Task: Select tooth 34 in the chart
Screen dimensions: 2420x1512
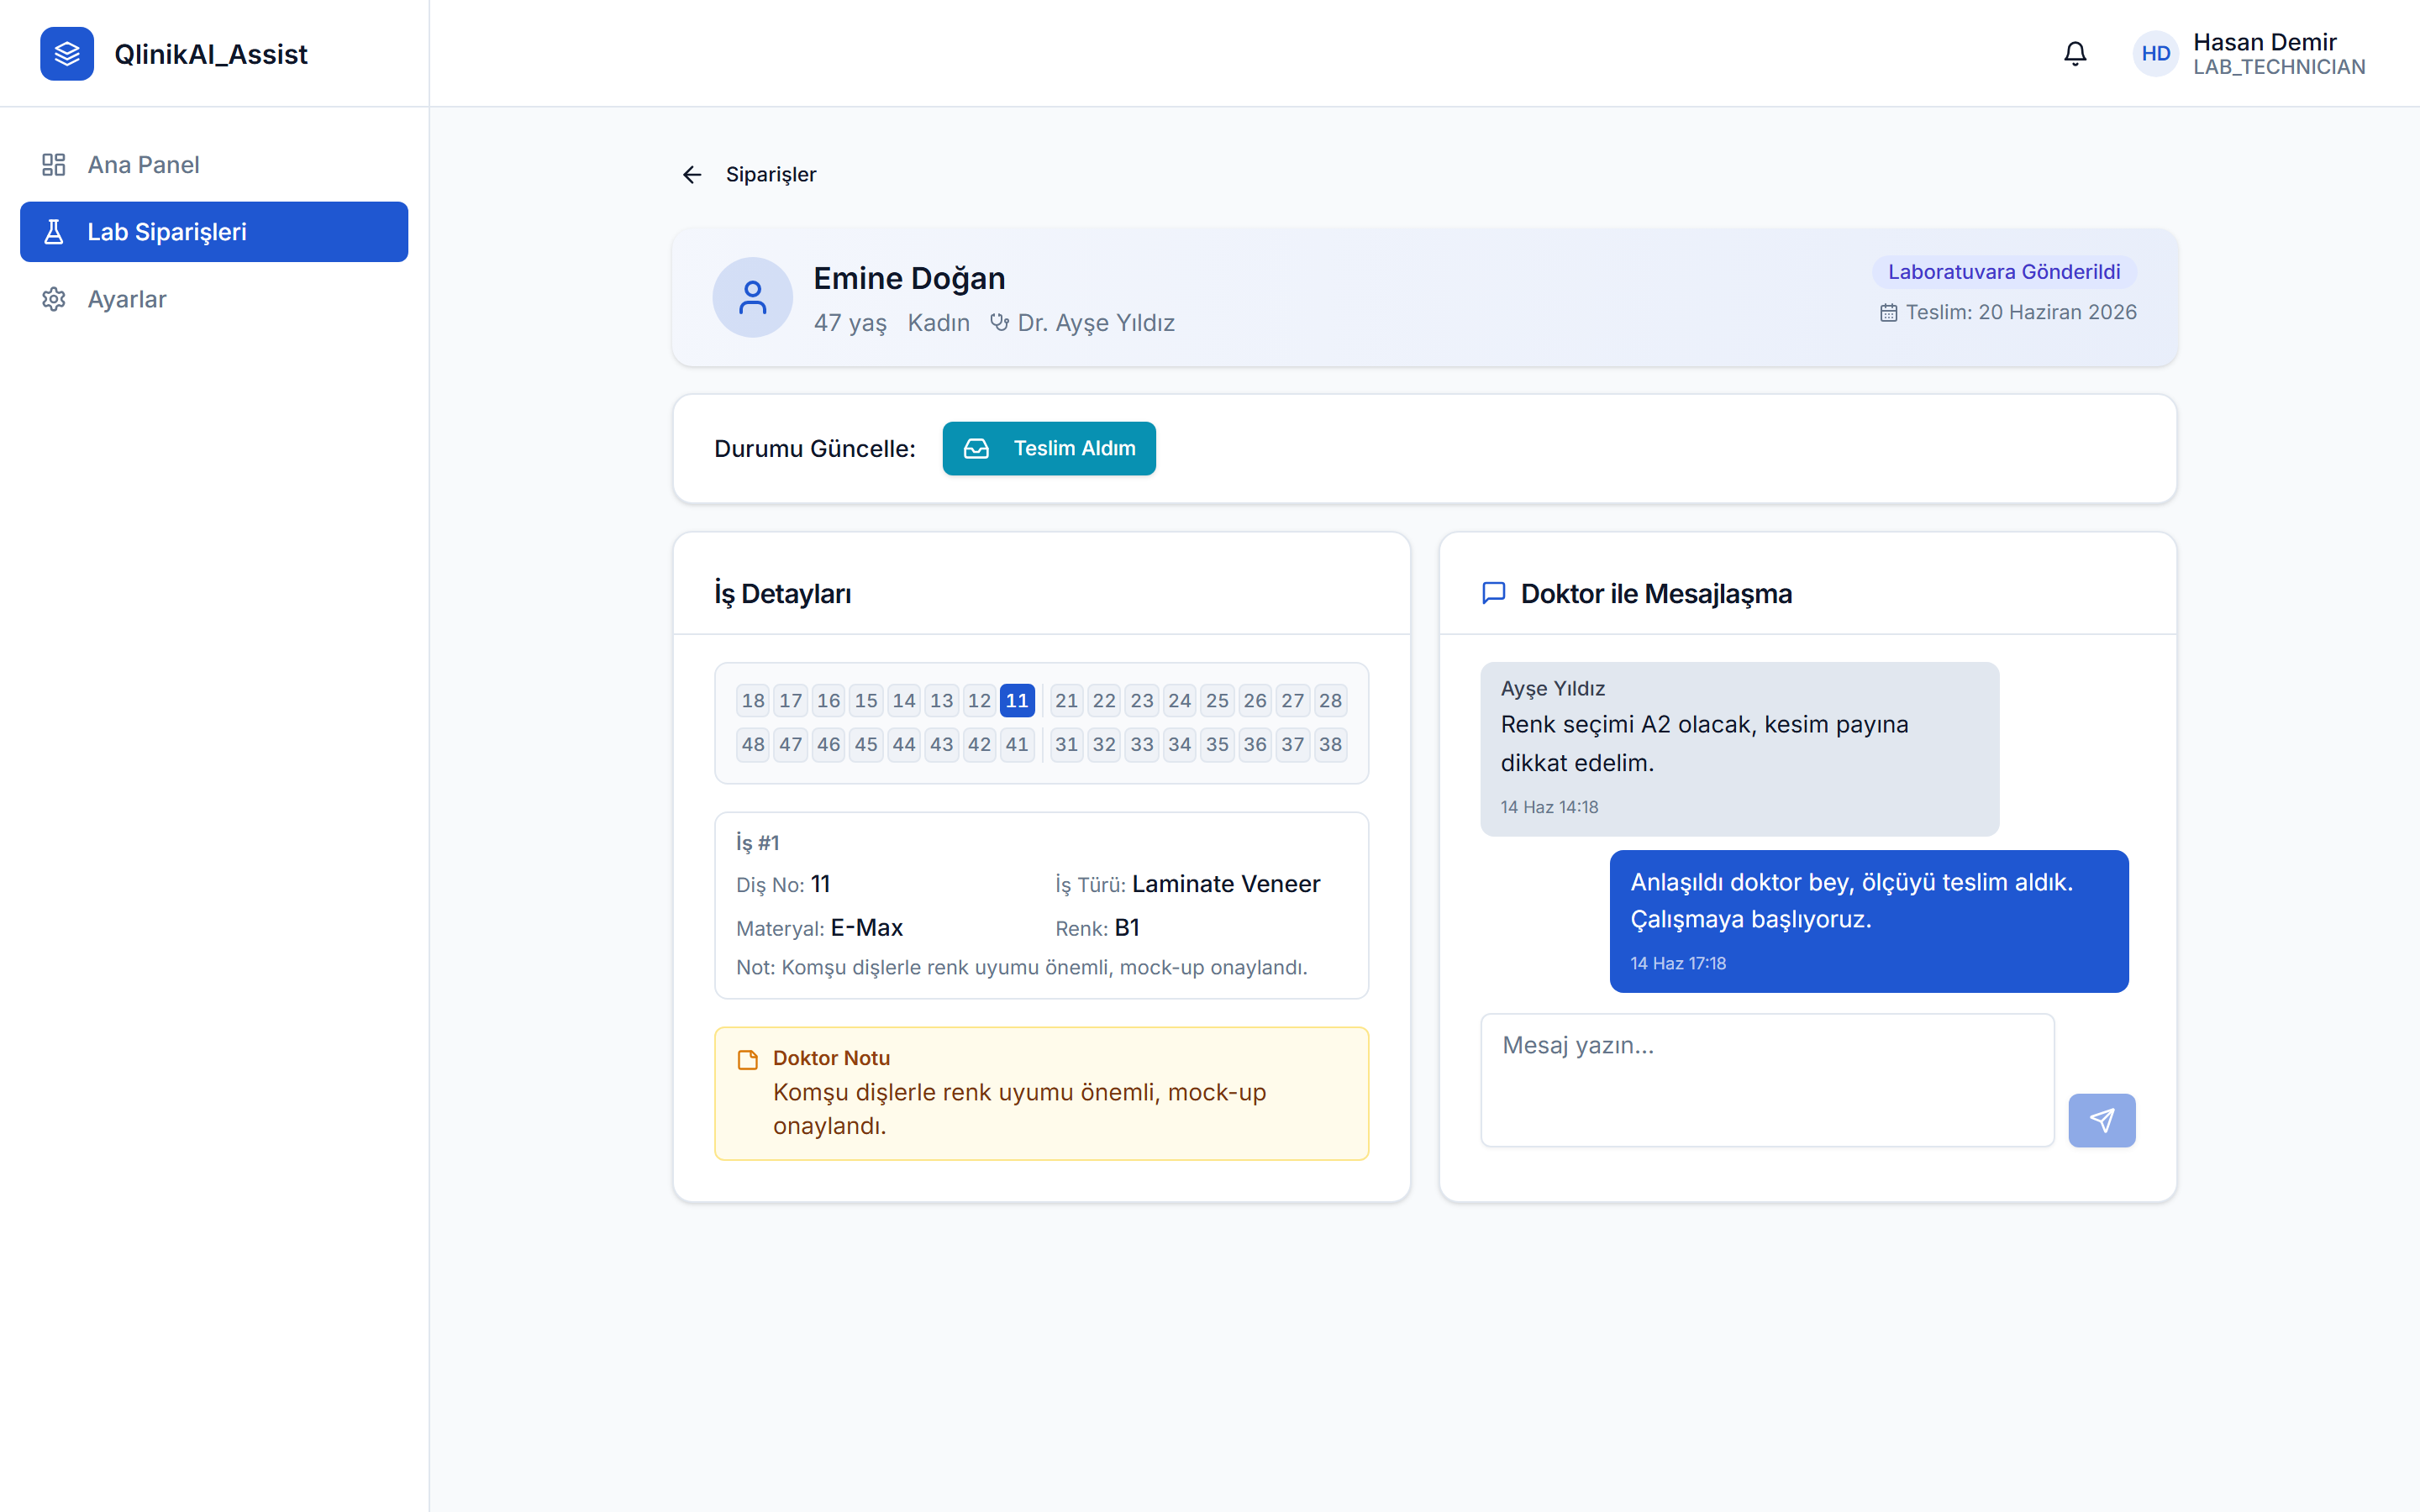Action: pyautogui.click(x=1180, y=745)
